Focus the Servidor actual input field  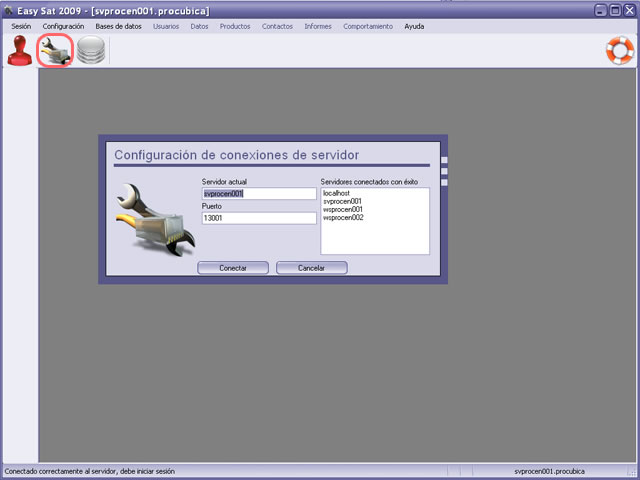[259, 193]
